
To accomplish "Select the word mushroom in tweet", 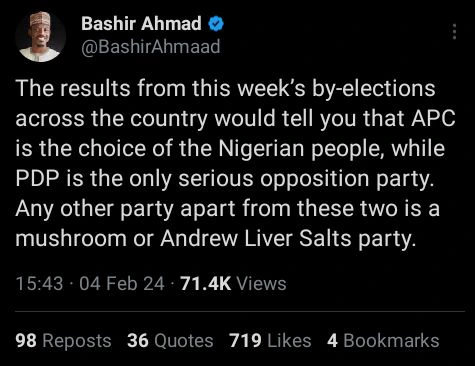I will click(x=71, y=238).
